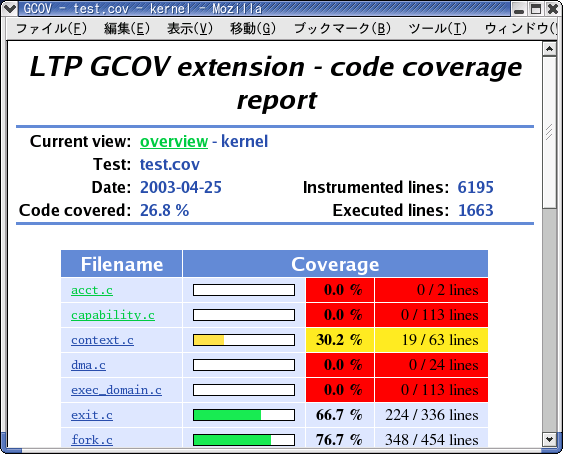Open the exit.c coverage link
The image size is (563, 454).
pyautogui.click(x=92, y=415)
